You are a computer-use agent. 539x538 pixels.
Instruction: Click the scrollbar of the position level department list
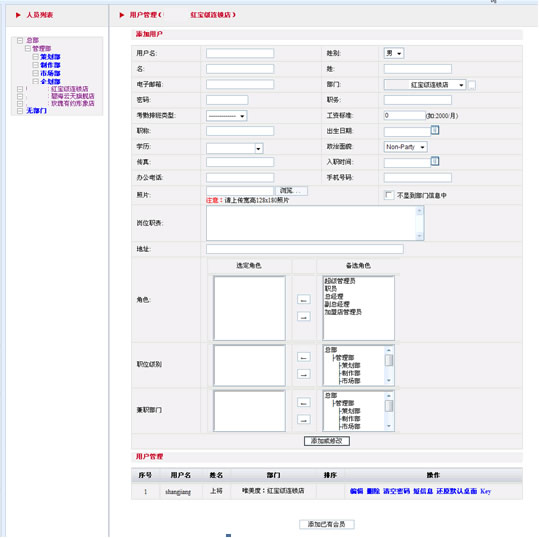tap(389, 365)
